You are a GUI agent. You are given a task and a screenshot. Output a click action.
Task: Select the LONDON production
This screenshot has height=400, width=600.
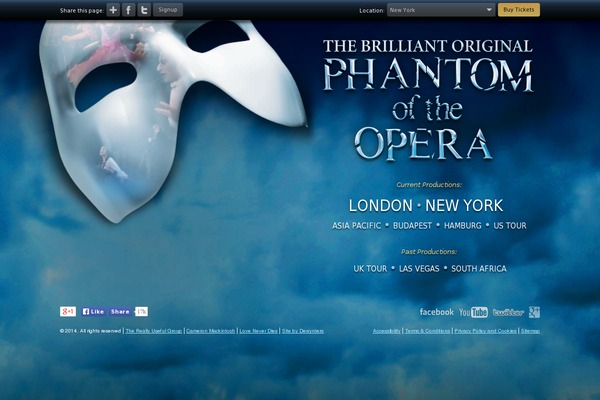(x=381, y=206)
